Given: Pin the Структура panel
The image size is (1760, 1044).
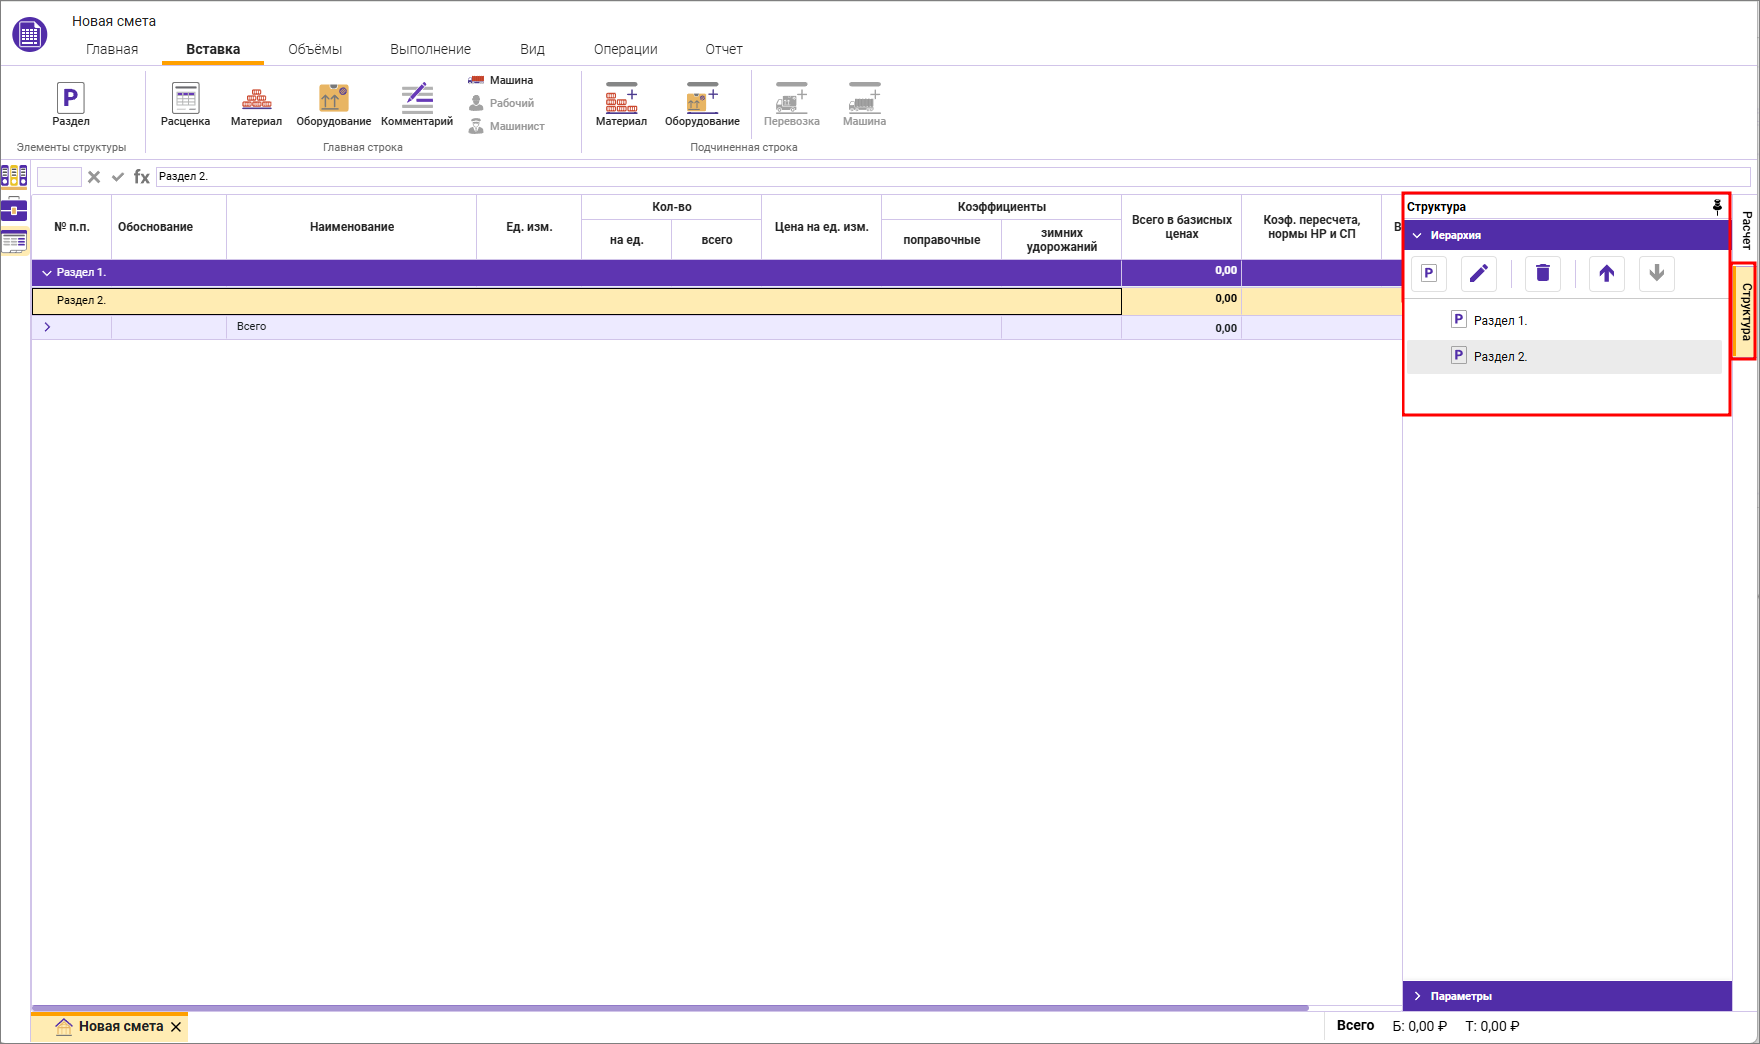Looking at the screenshot, I should 1717,207.
